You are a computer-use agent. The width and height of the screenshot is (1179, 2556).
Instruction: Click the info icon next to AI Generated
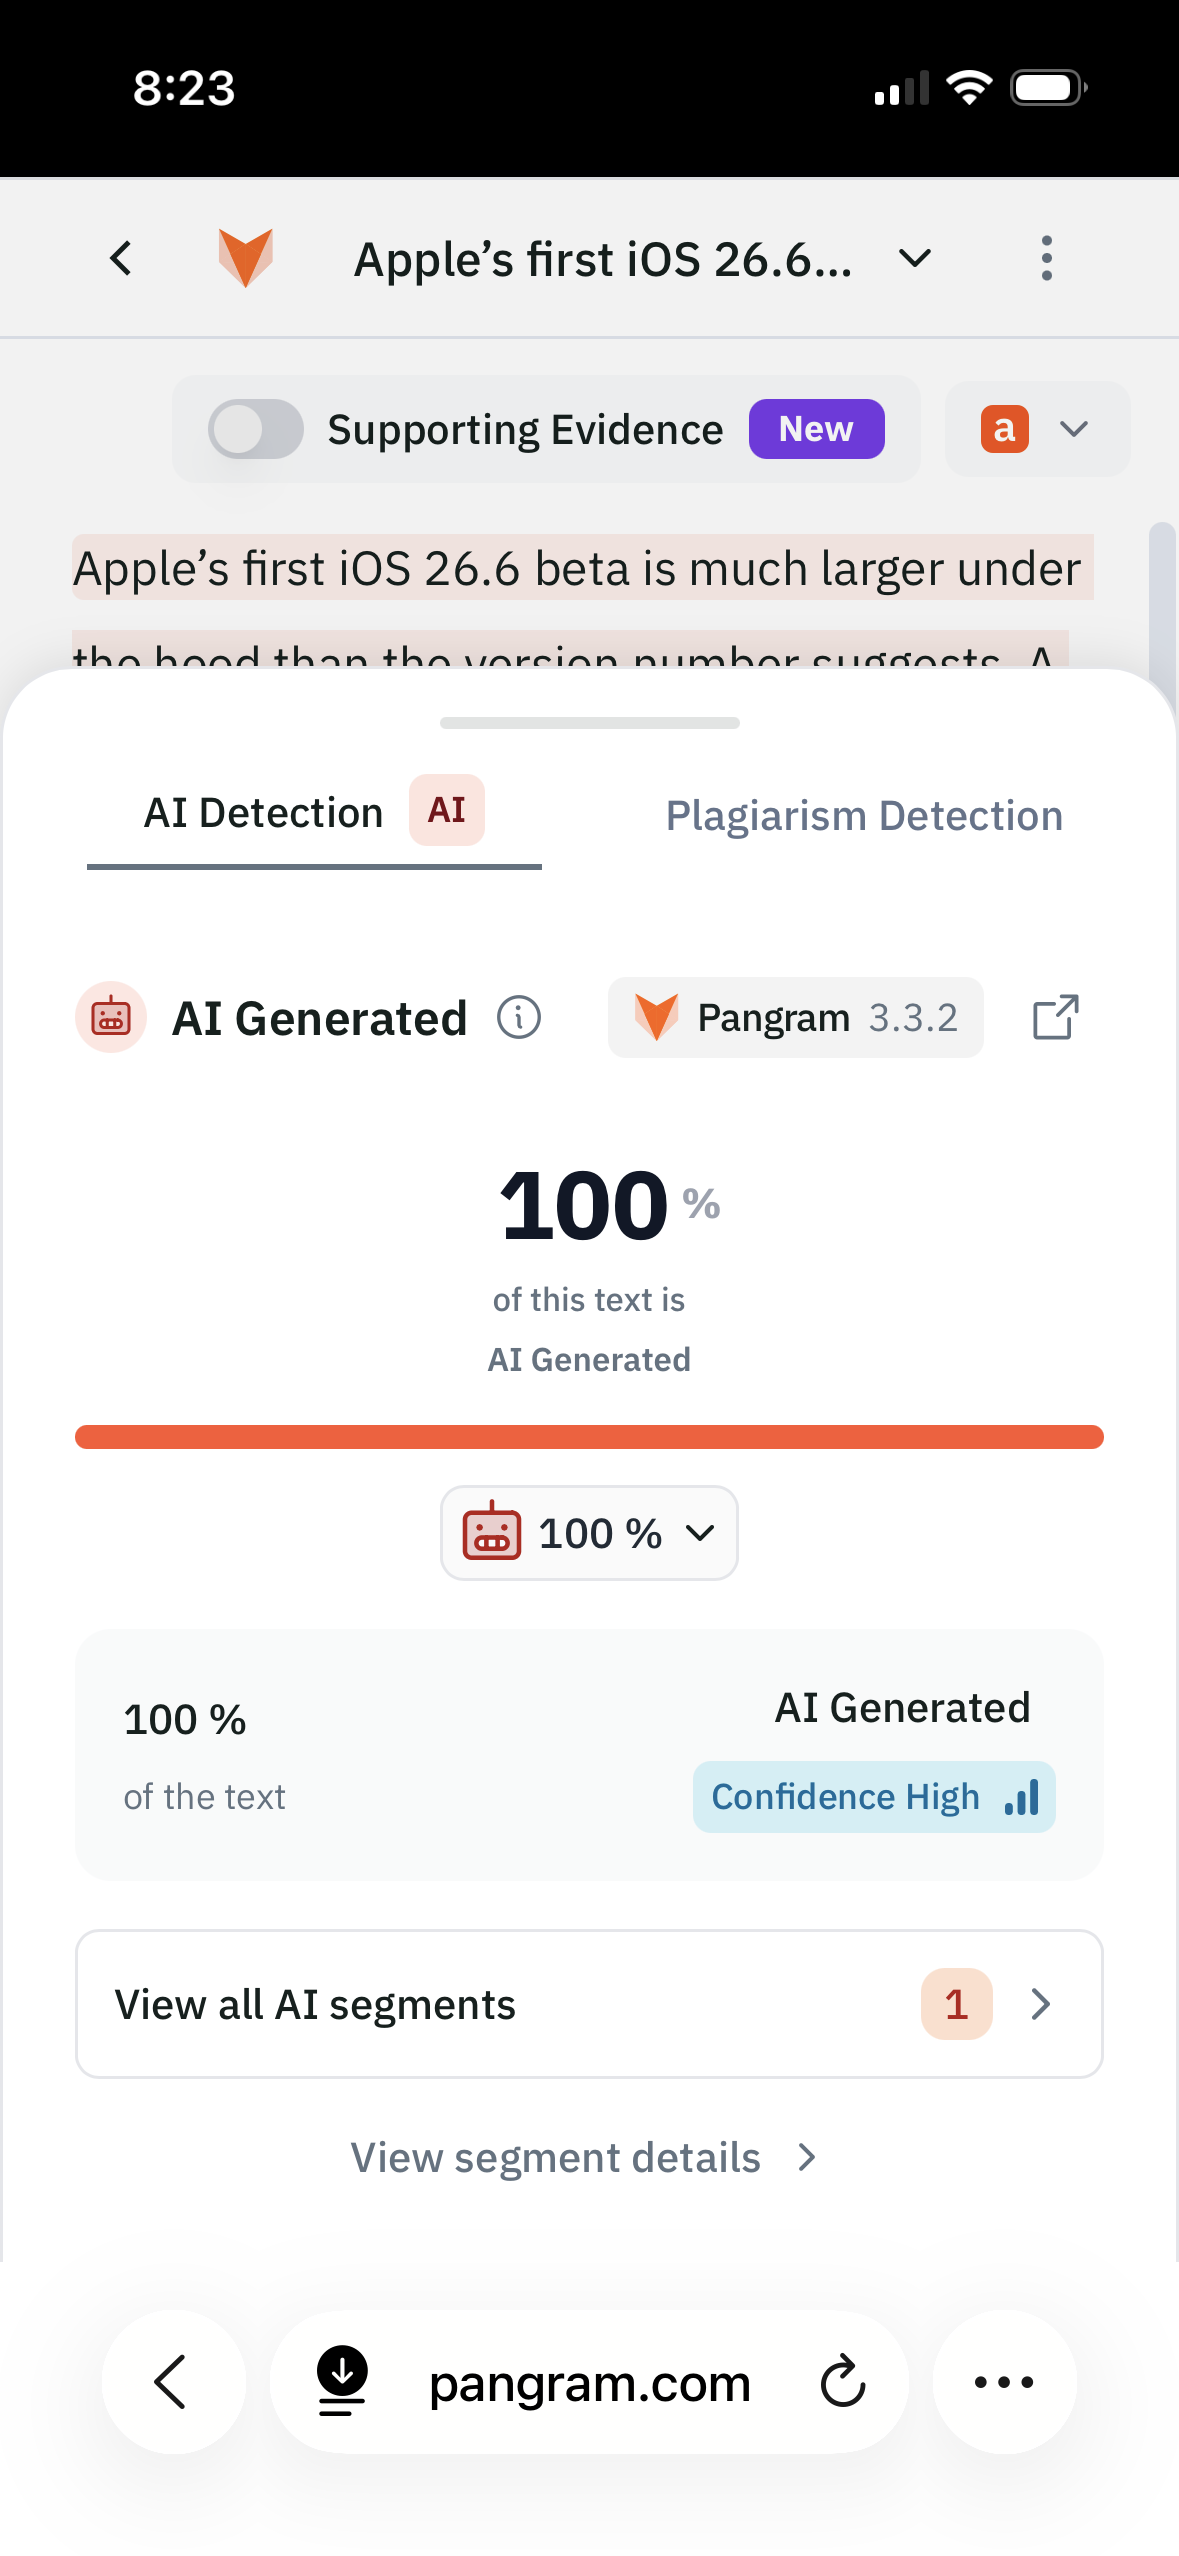click(x=519, y=1018)
